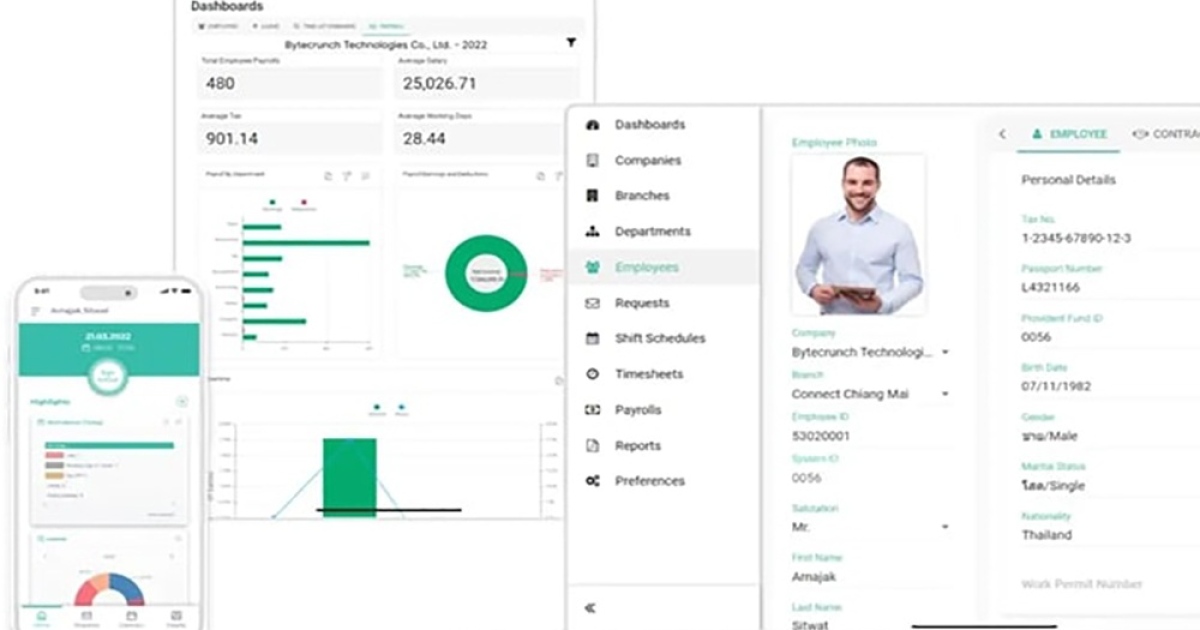
Task: Expand the Salutation dropdown
Action: point(944,527)
